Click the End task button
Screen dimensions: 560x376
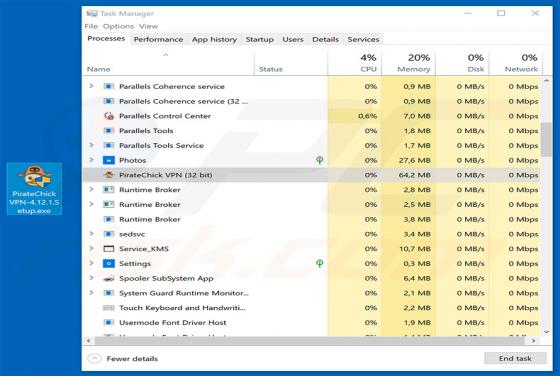pos(515,358)
